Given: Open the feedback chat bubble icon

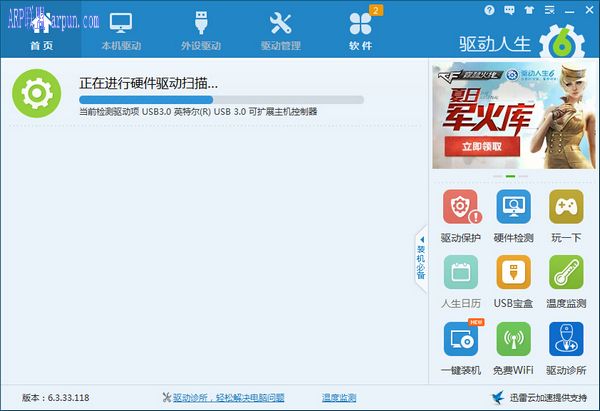Looking at the screenshot, I should (x=509, y=10).
